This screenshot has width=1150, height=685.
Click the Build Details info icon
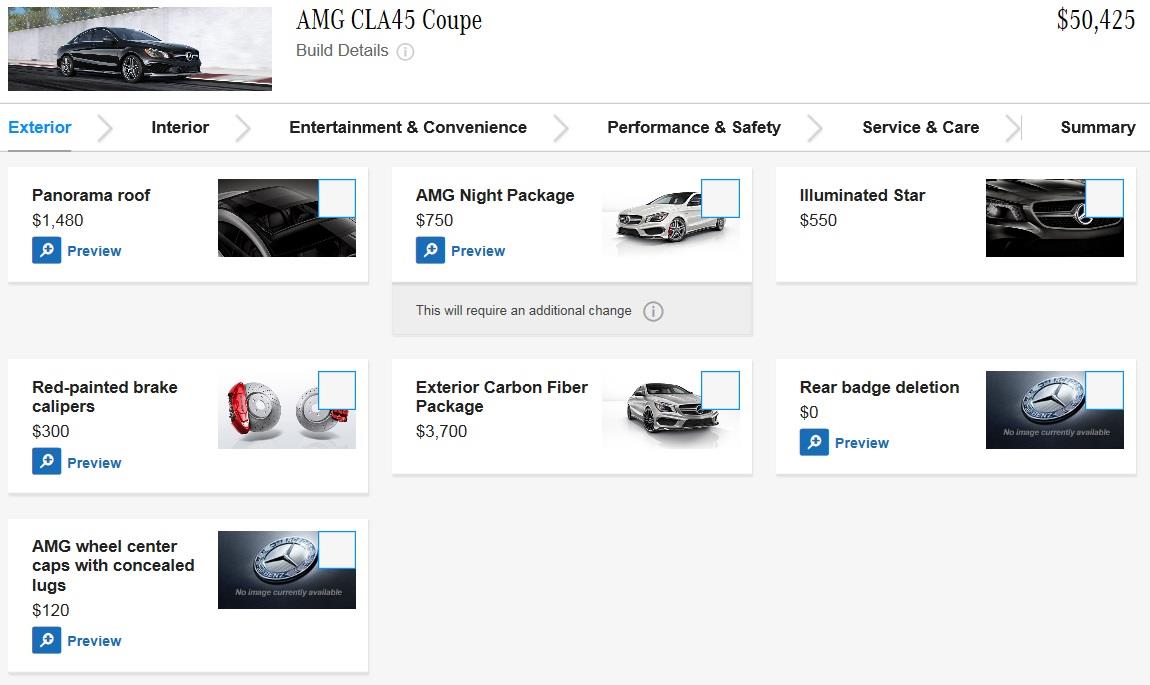(405, 51)
